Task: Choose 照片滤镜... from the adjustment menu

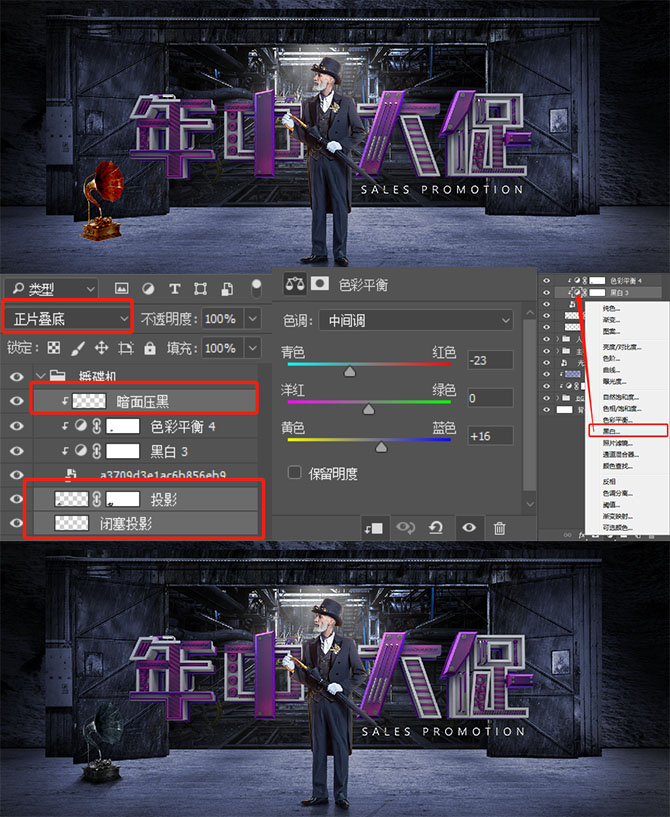Action: pos(617,443)
